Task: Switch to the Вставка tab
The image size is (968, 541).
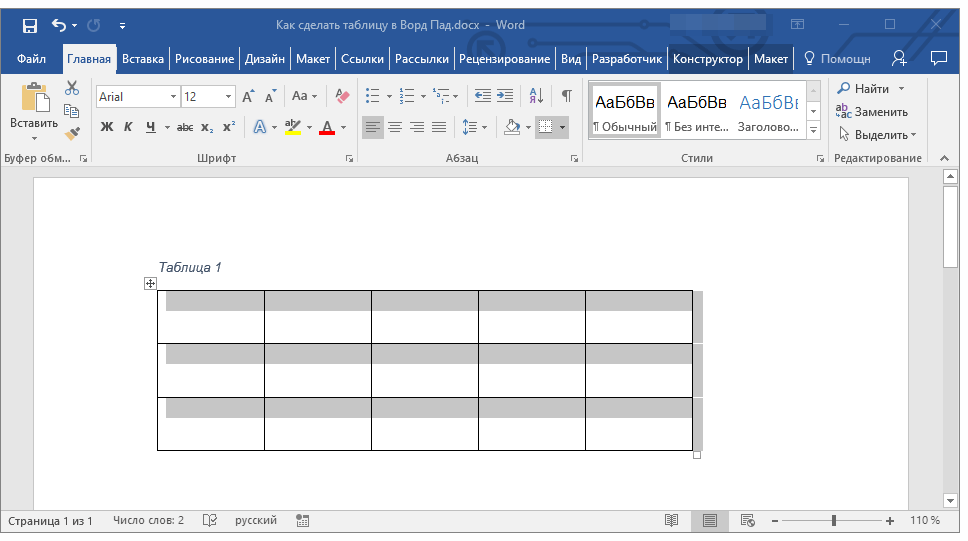Action: point(143,59)
